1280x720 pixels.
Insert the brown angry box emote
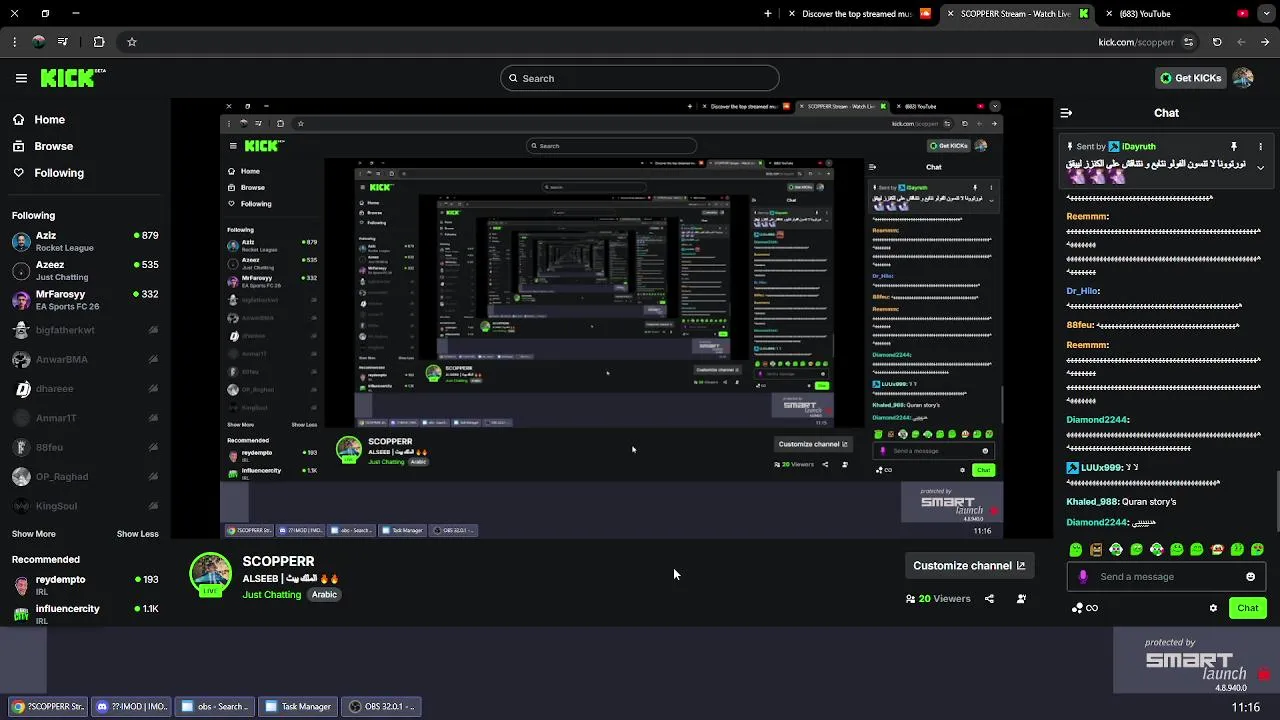pyautogui.click(x=1096, y=549)
